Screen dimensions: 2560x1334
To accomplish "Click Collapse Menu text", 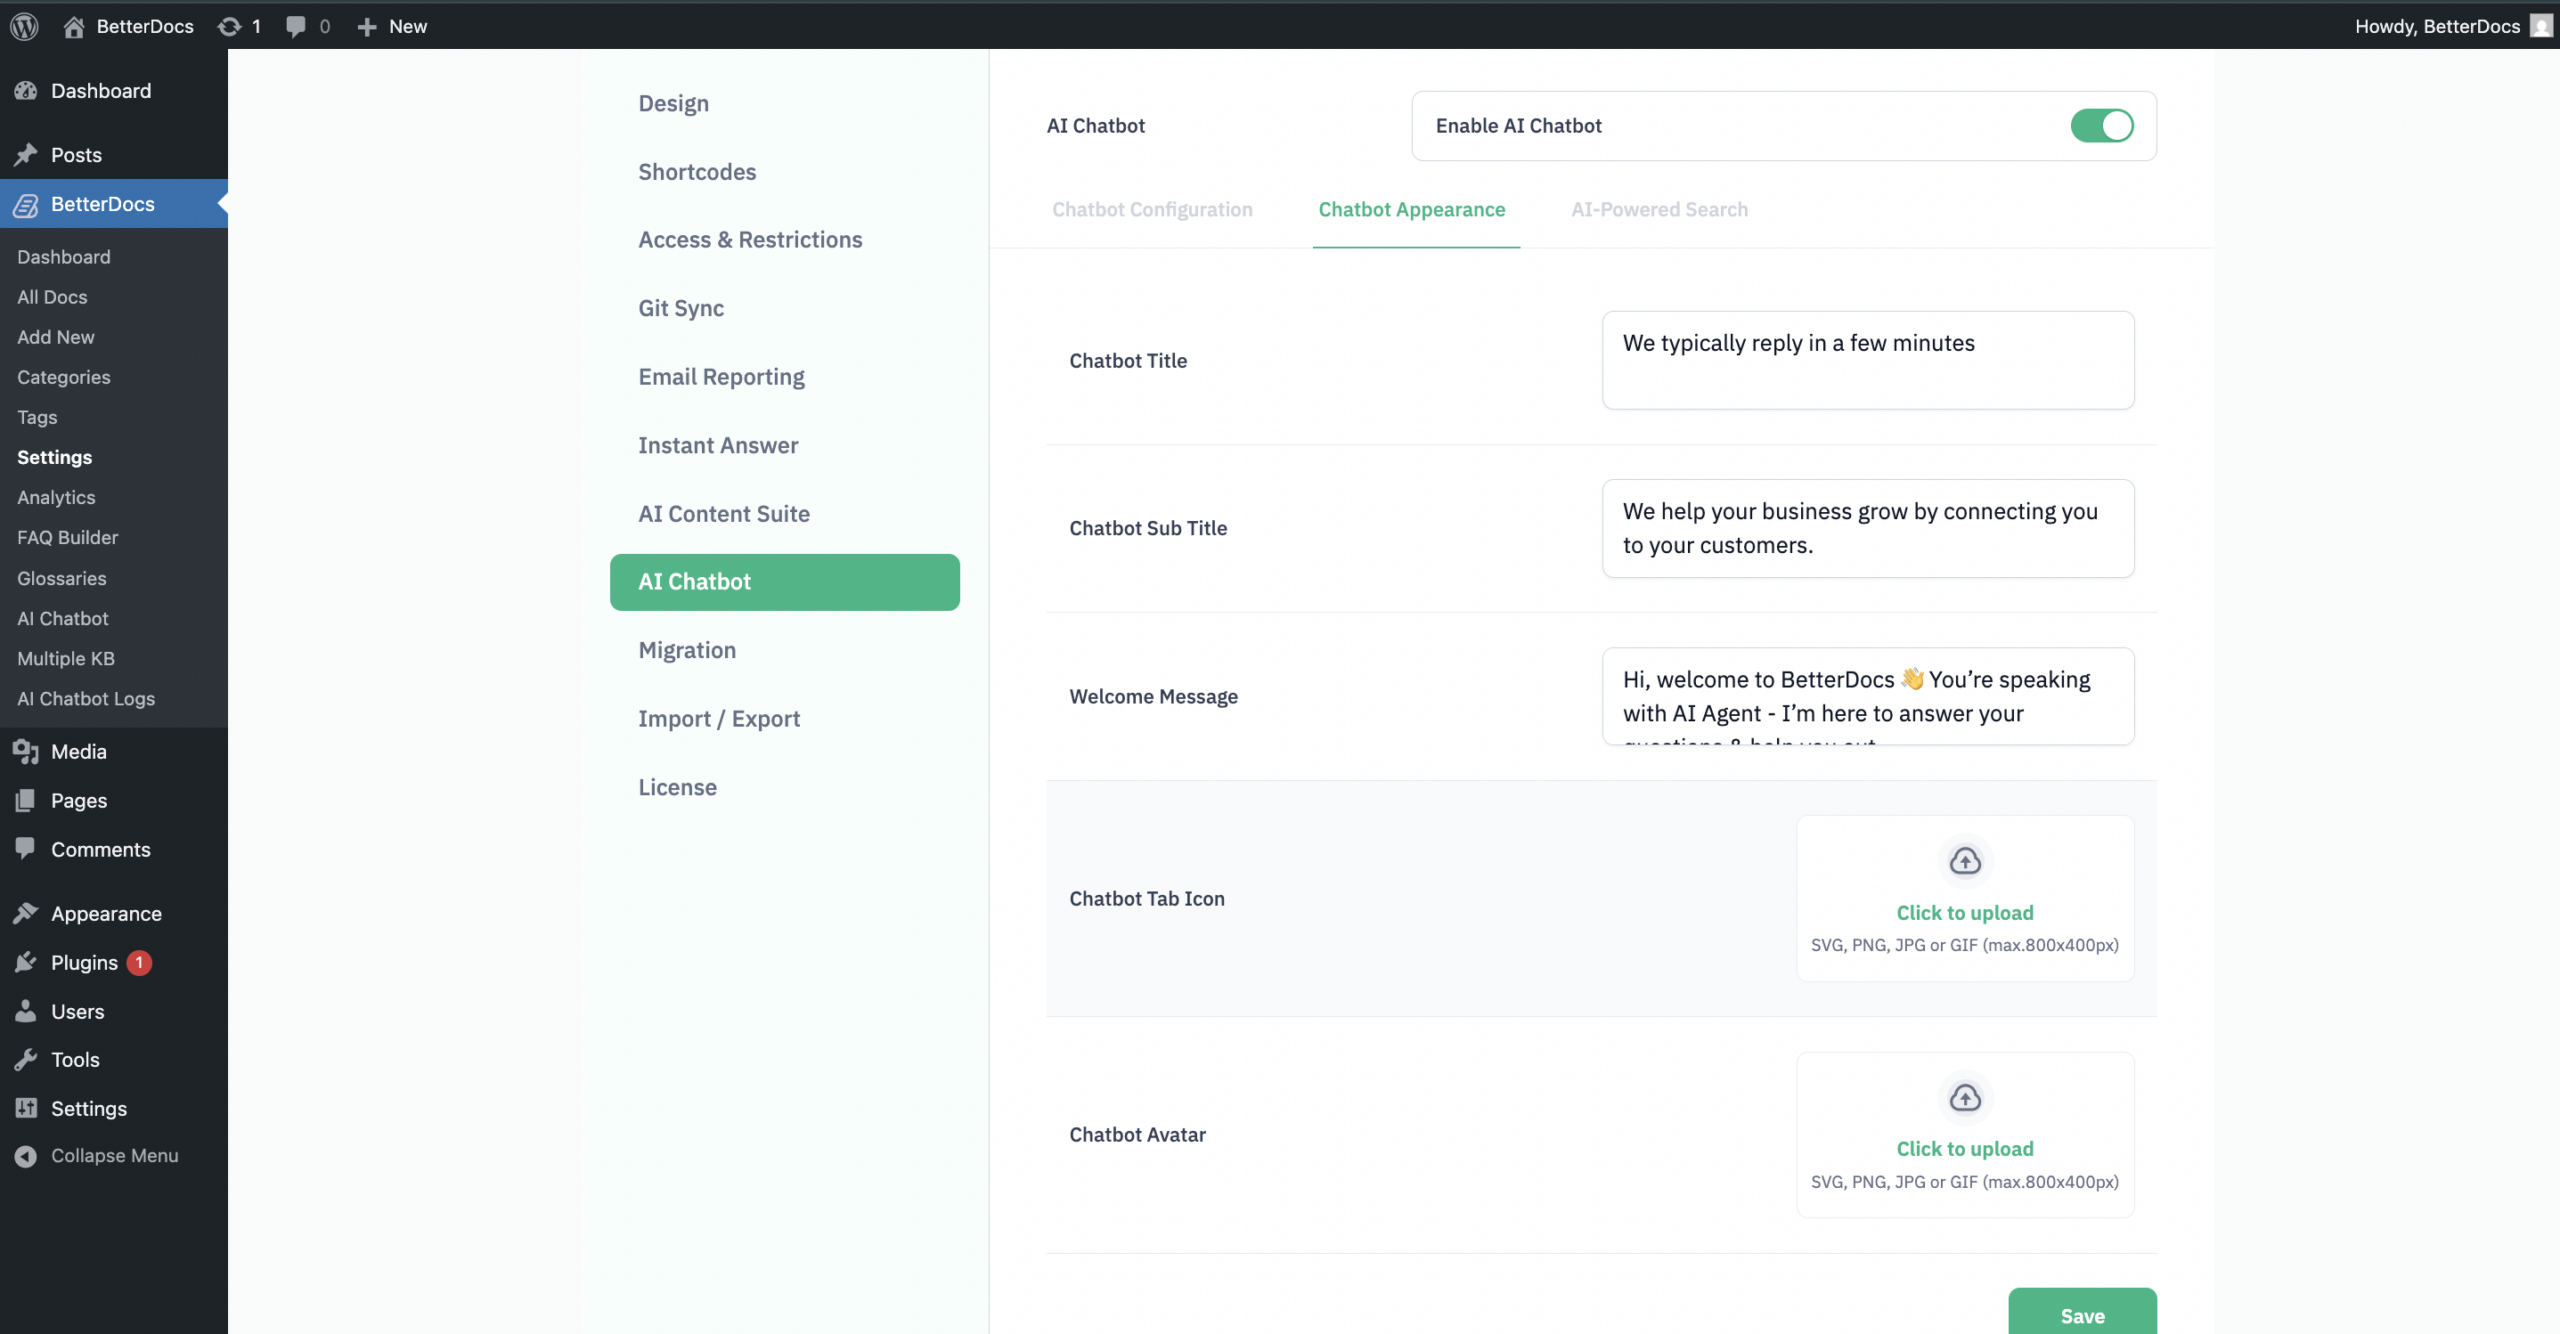I will click(115, 1156).
